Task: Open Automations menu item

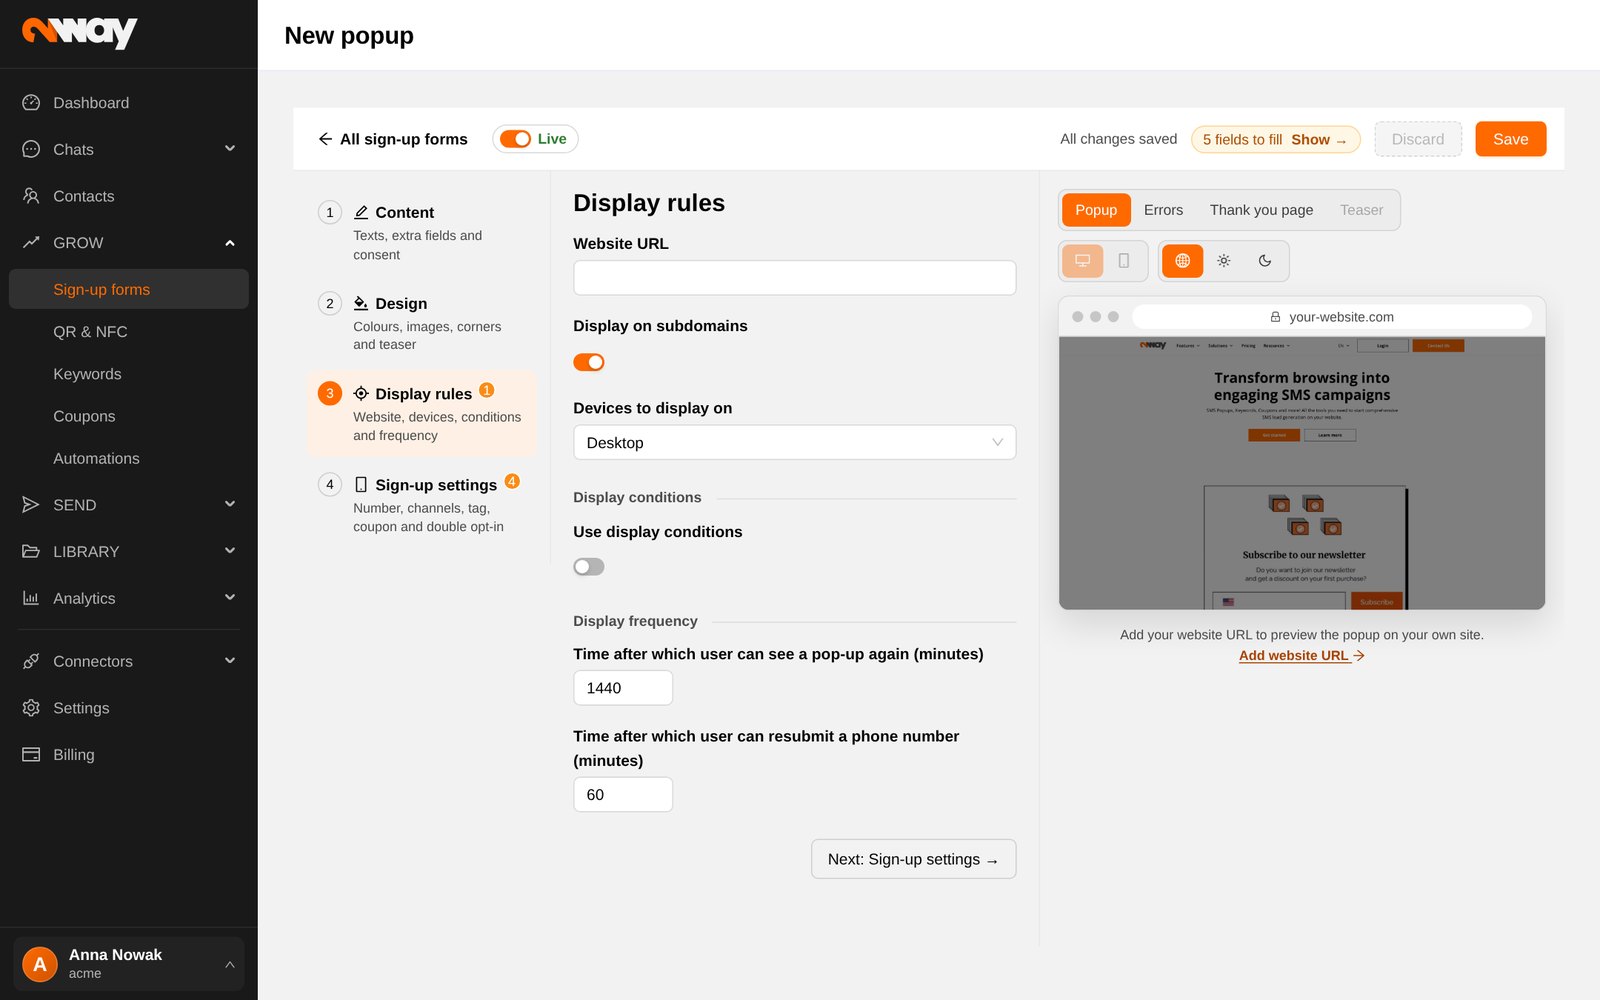Action: pos(129,458)
